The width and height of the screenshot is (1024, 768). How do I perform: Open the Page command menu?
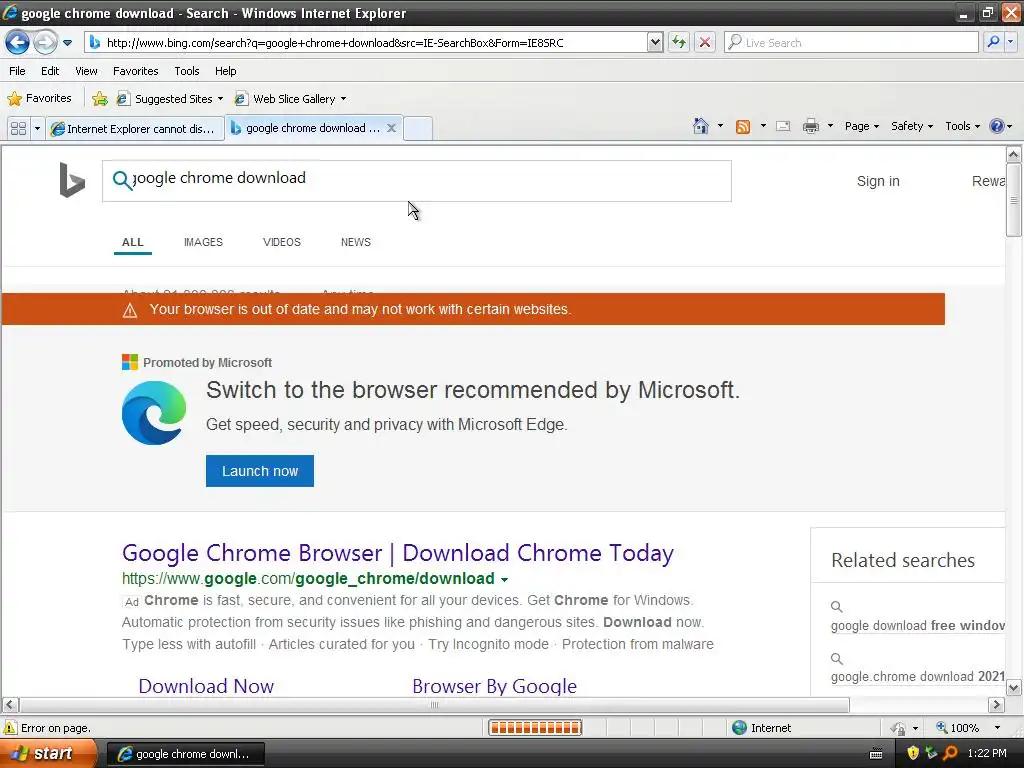(861, 126)
